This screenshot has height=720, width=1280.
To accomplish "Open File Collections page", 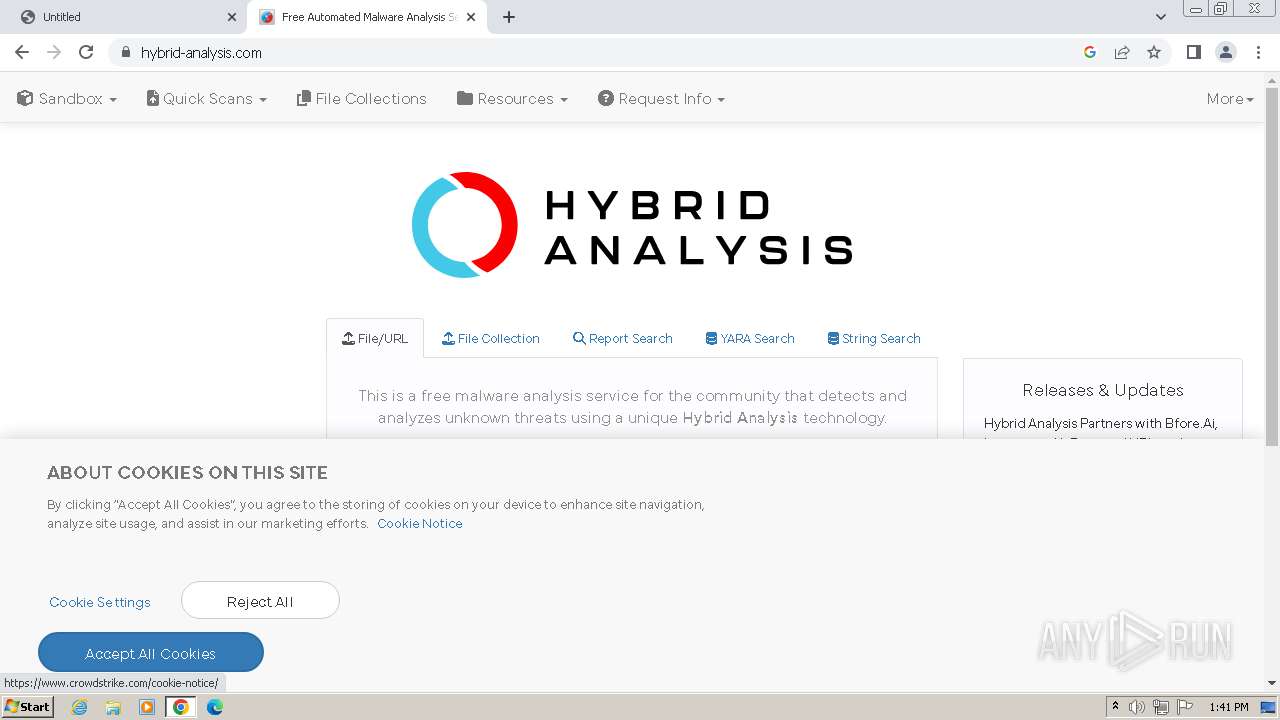I will (362, 99).
